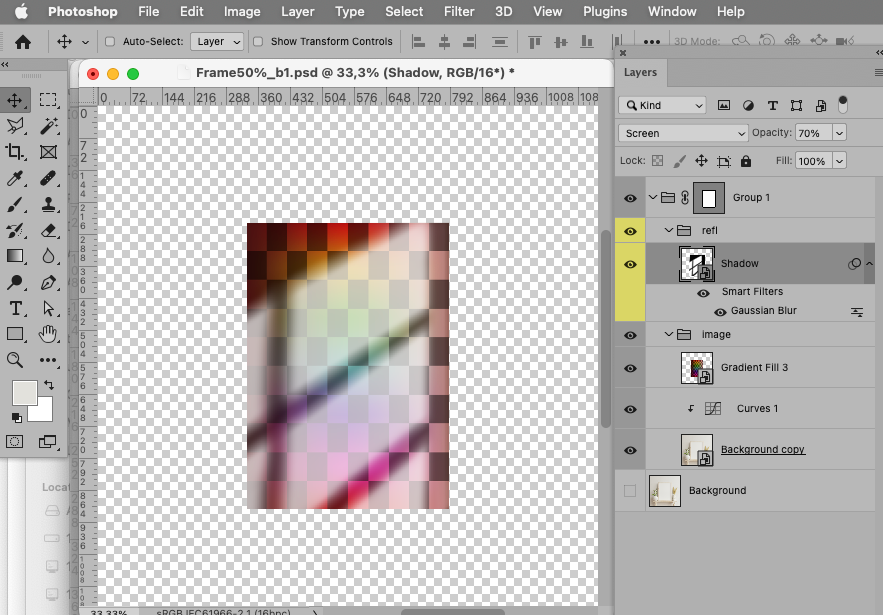The width and height of the screenshot is (883, 615).
Task: Open the Filter menu
Action: (x=459, y=12)
